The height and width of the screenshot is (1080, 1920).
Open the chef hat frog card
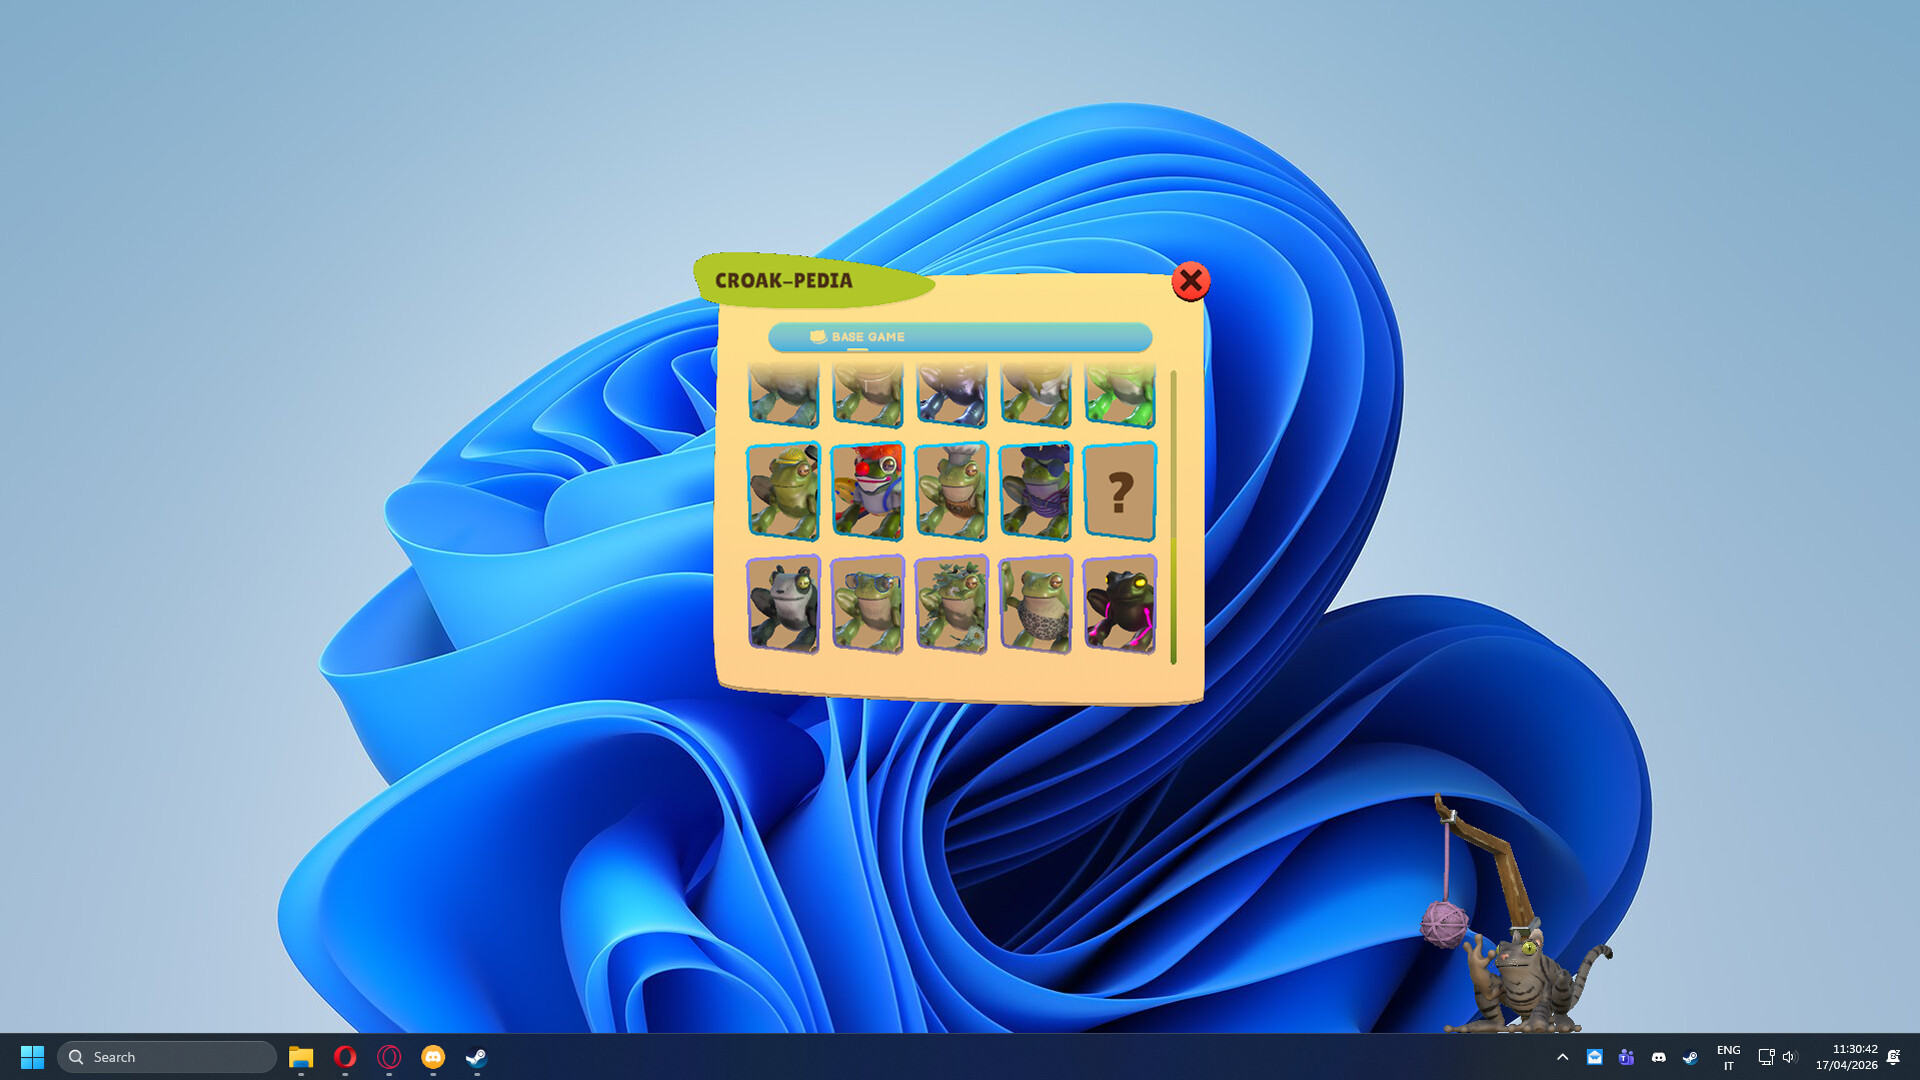coord(951,491)
